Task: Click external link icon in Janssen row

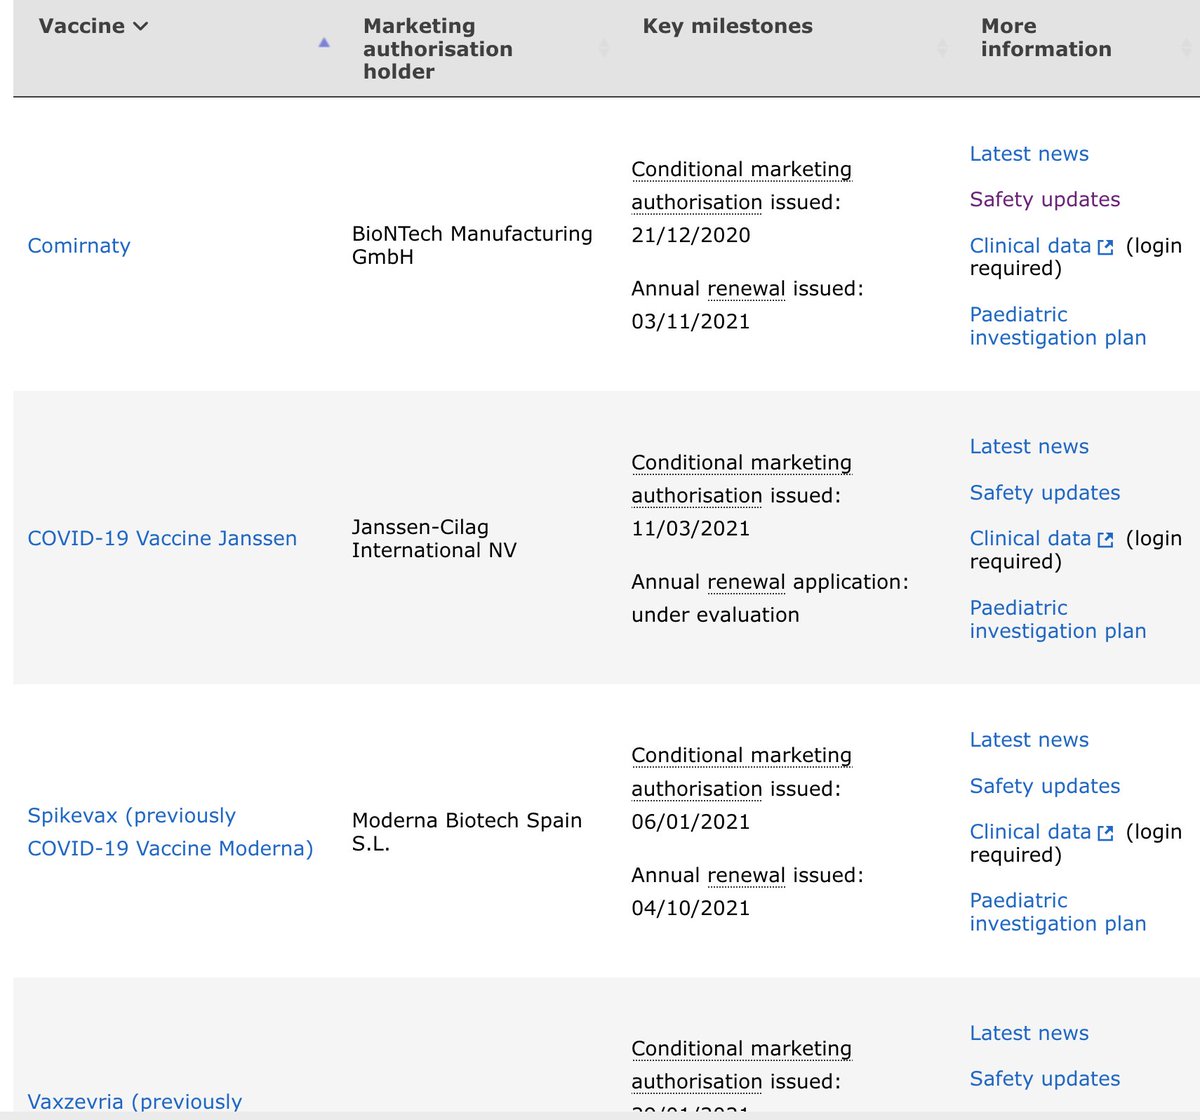Action: (x=1105, y=540)
